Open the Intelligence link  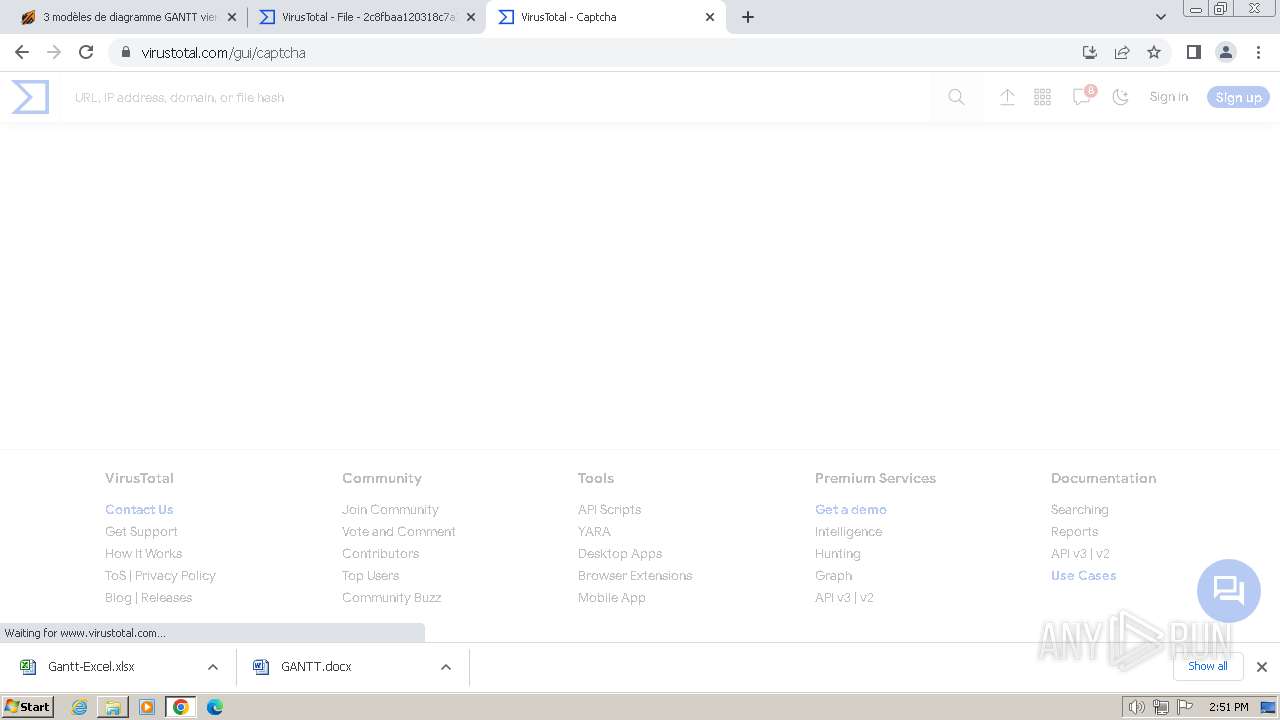848,531
